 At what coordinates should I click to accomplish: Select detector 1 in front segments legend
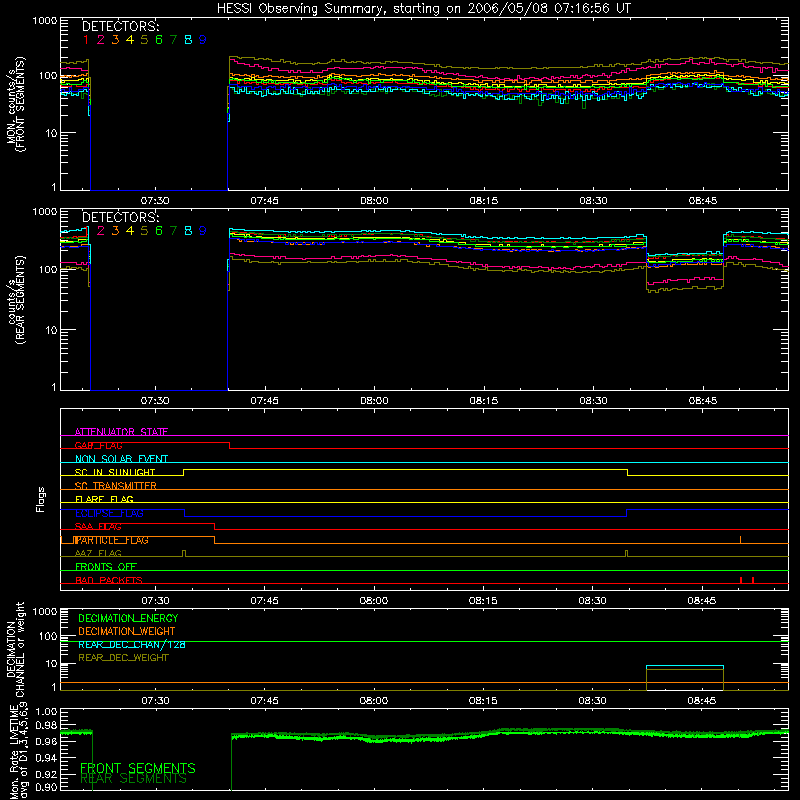coord(86,40)
